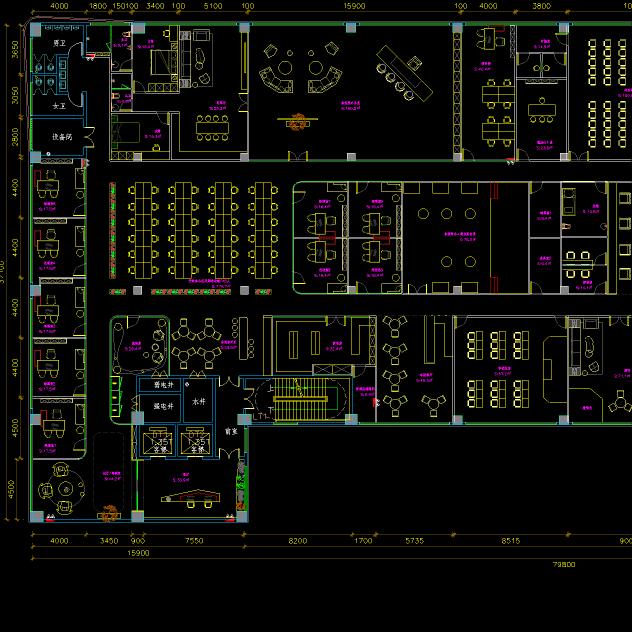Select the 8515 dimension text

[x=510, y=541]
